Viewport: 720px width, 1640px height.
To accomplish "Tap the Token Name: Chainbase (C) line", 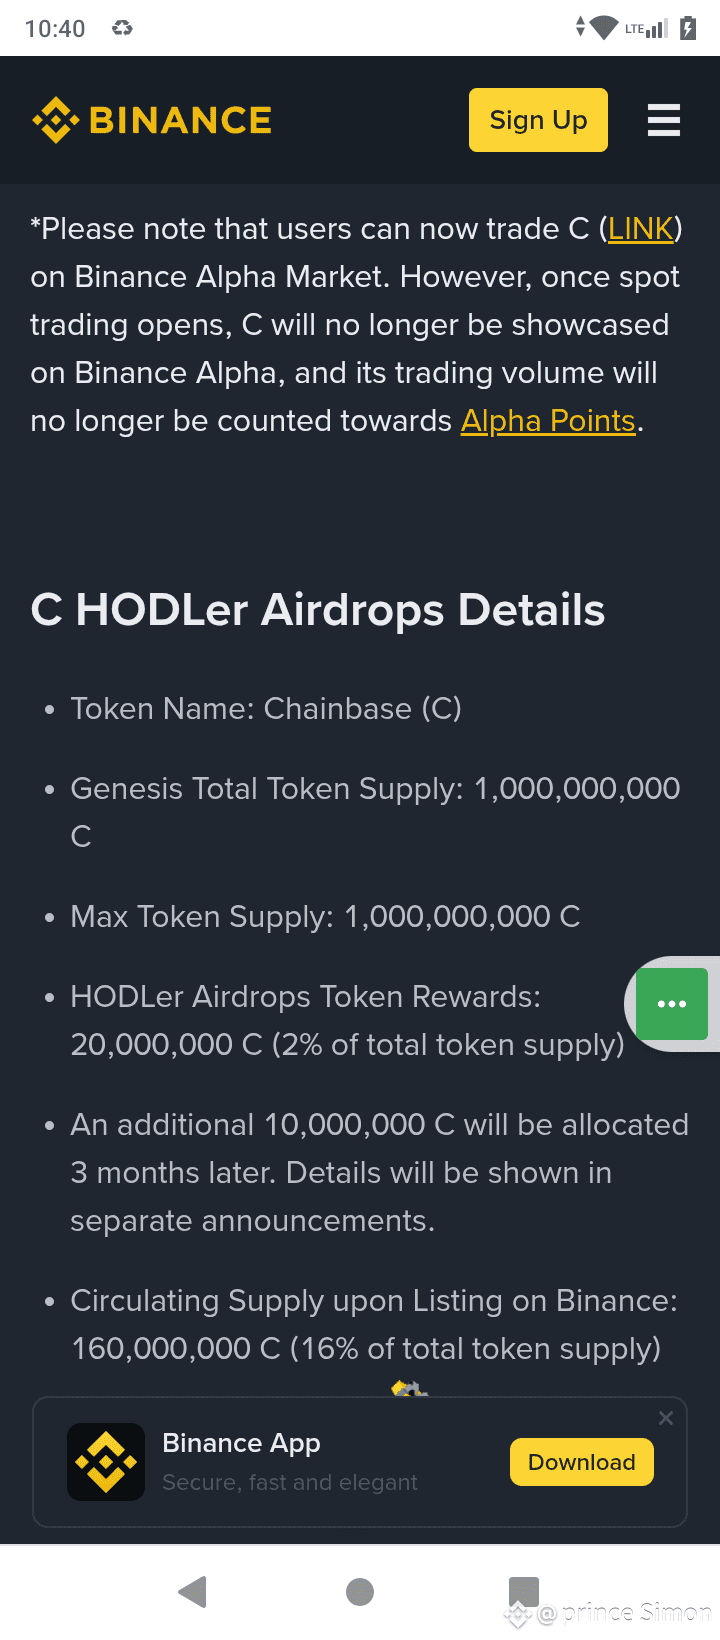I will (x=266, y=709).
